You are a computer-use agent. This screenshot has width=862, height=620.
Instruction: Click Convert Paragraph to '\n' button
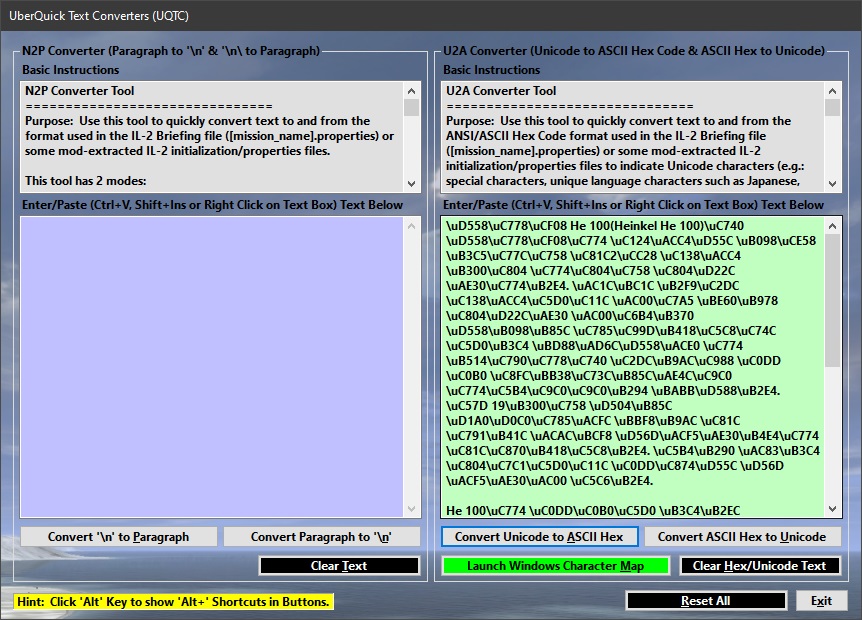tap(321, 536)
